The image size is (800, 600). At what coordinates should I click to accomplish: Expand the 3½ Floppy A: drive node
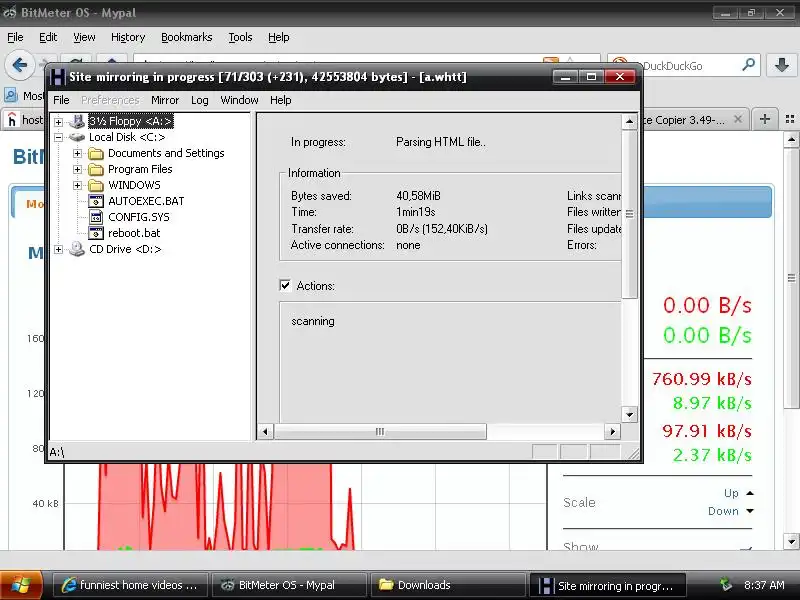pyautogui.click(x=59, y=121)
